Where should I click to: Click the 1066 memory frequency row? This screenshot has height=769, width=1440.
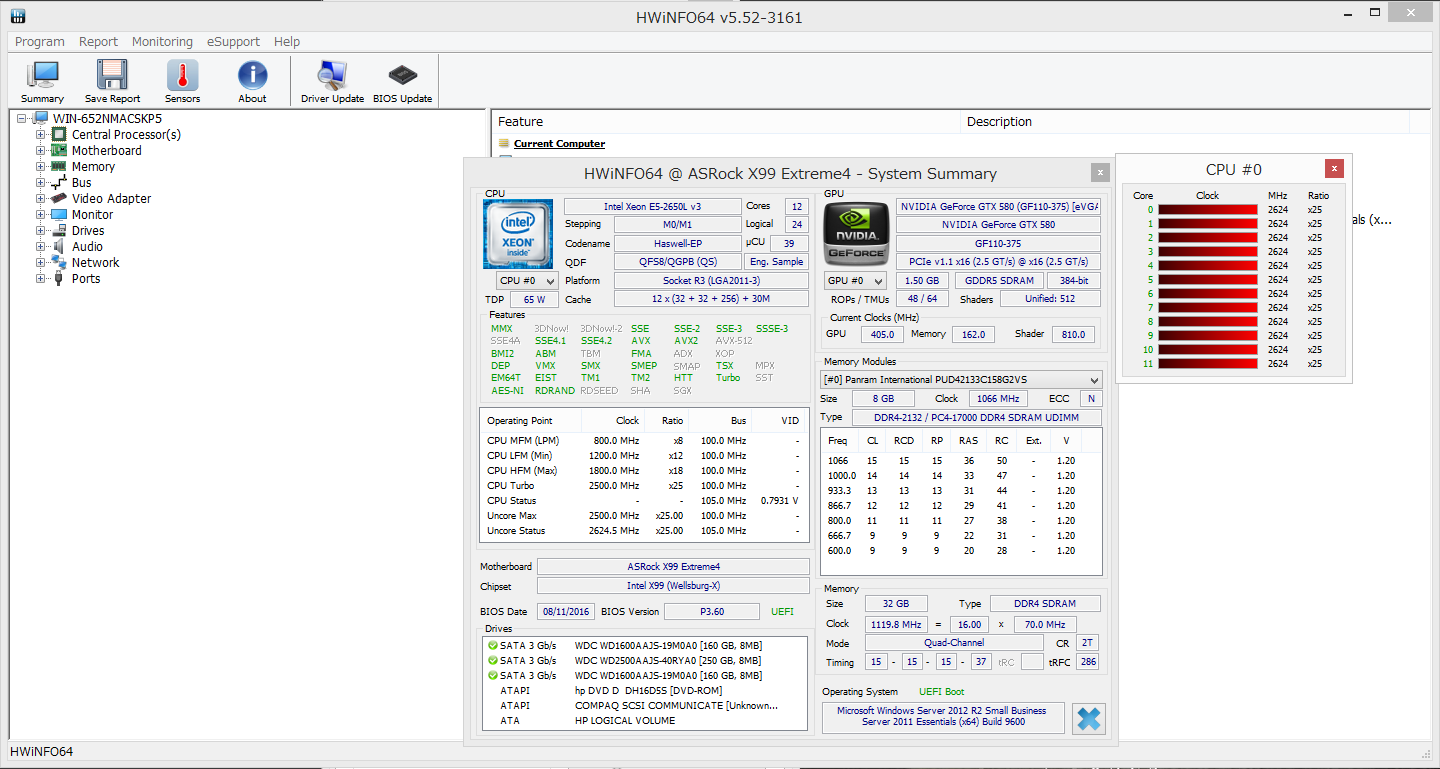click(x=961, y=460)
